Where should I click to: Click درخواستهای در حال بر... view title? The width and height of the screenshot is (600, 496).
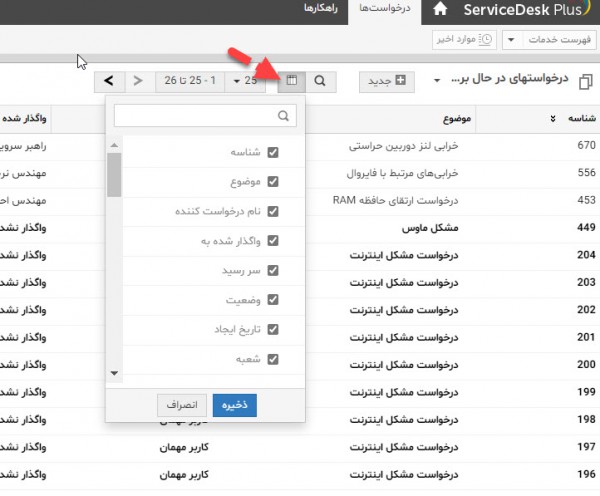[510, 79]
